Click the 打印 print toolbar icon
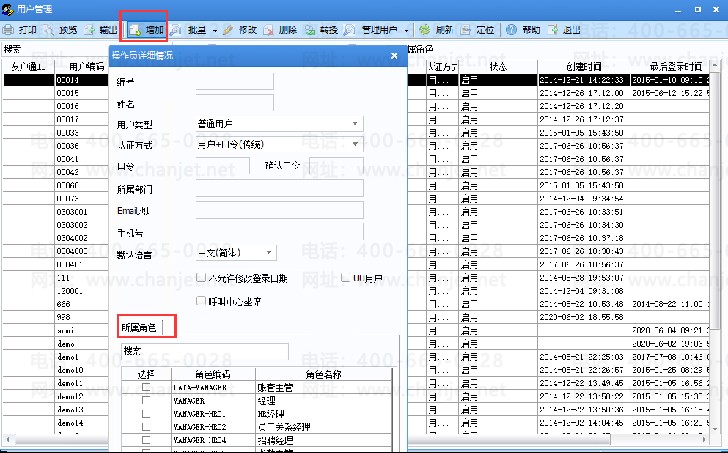The width and height of the screenshot is (728, 453). point(8,30)
